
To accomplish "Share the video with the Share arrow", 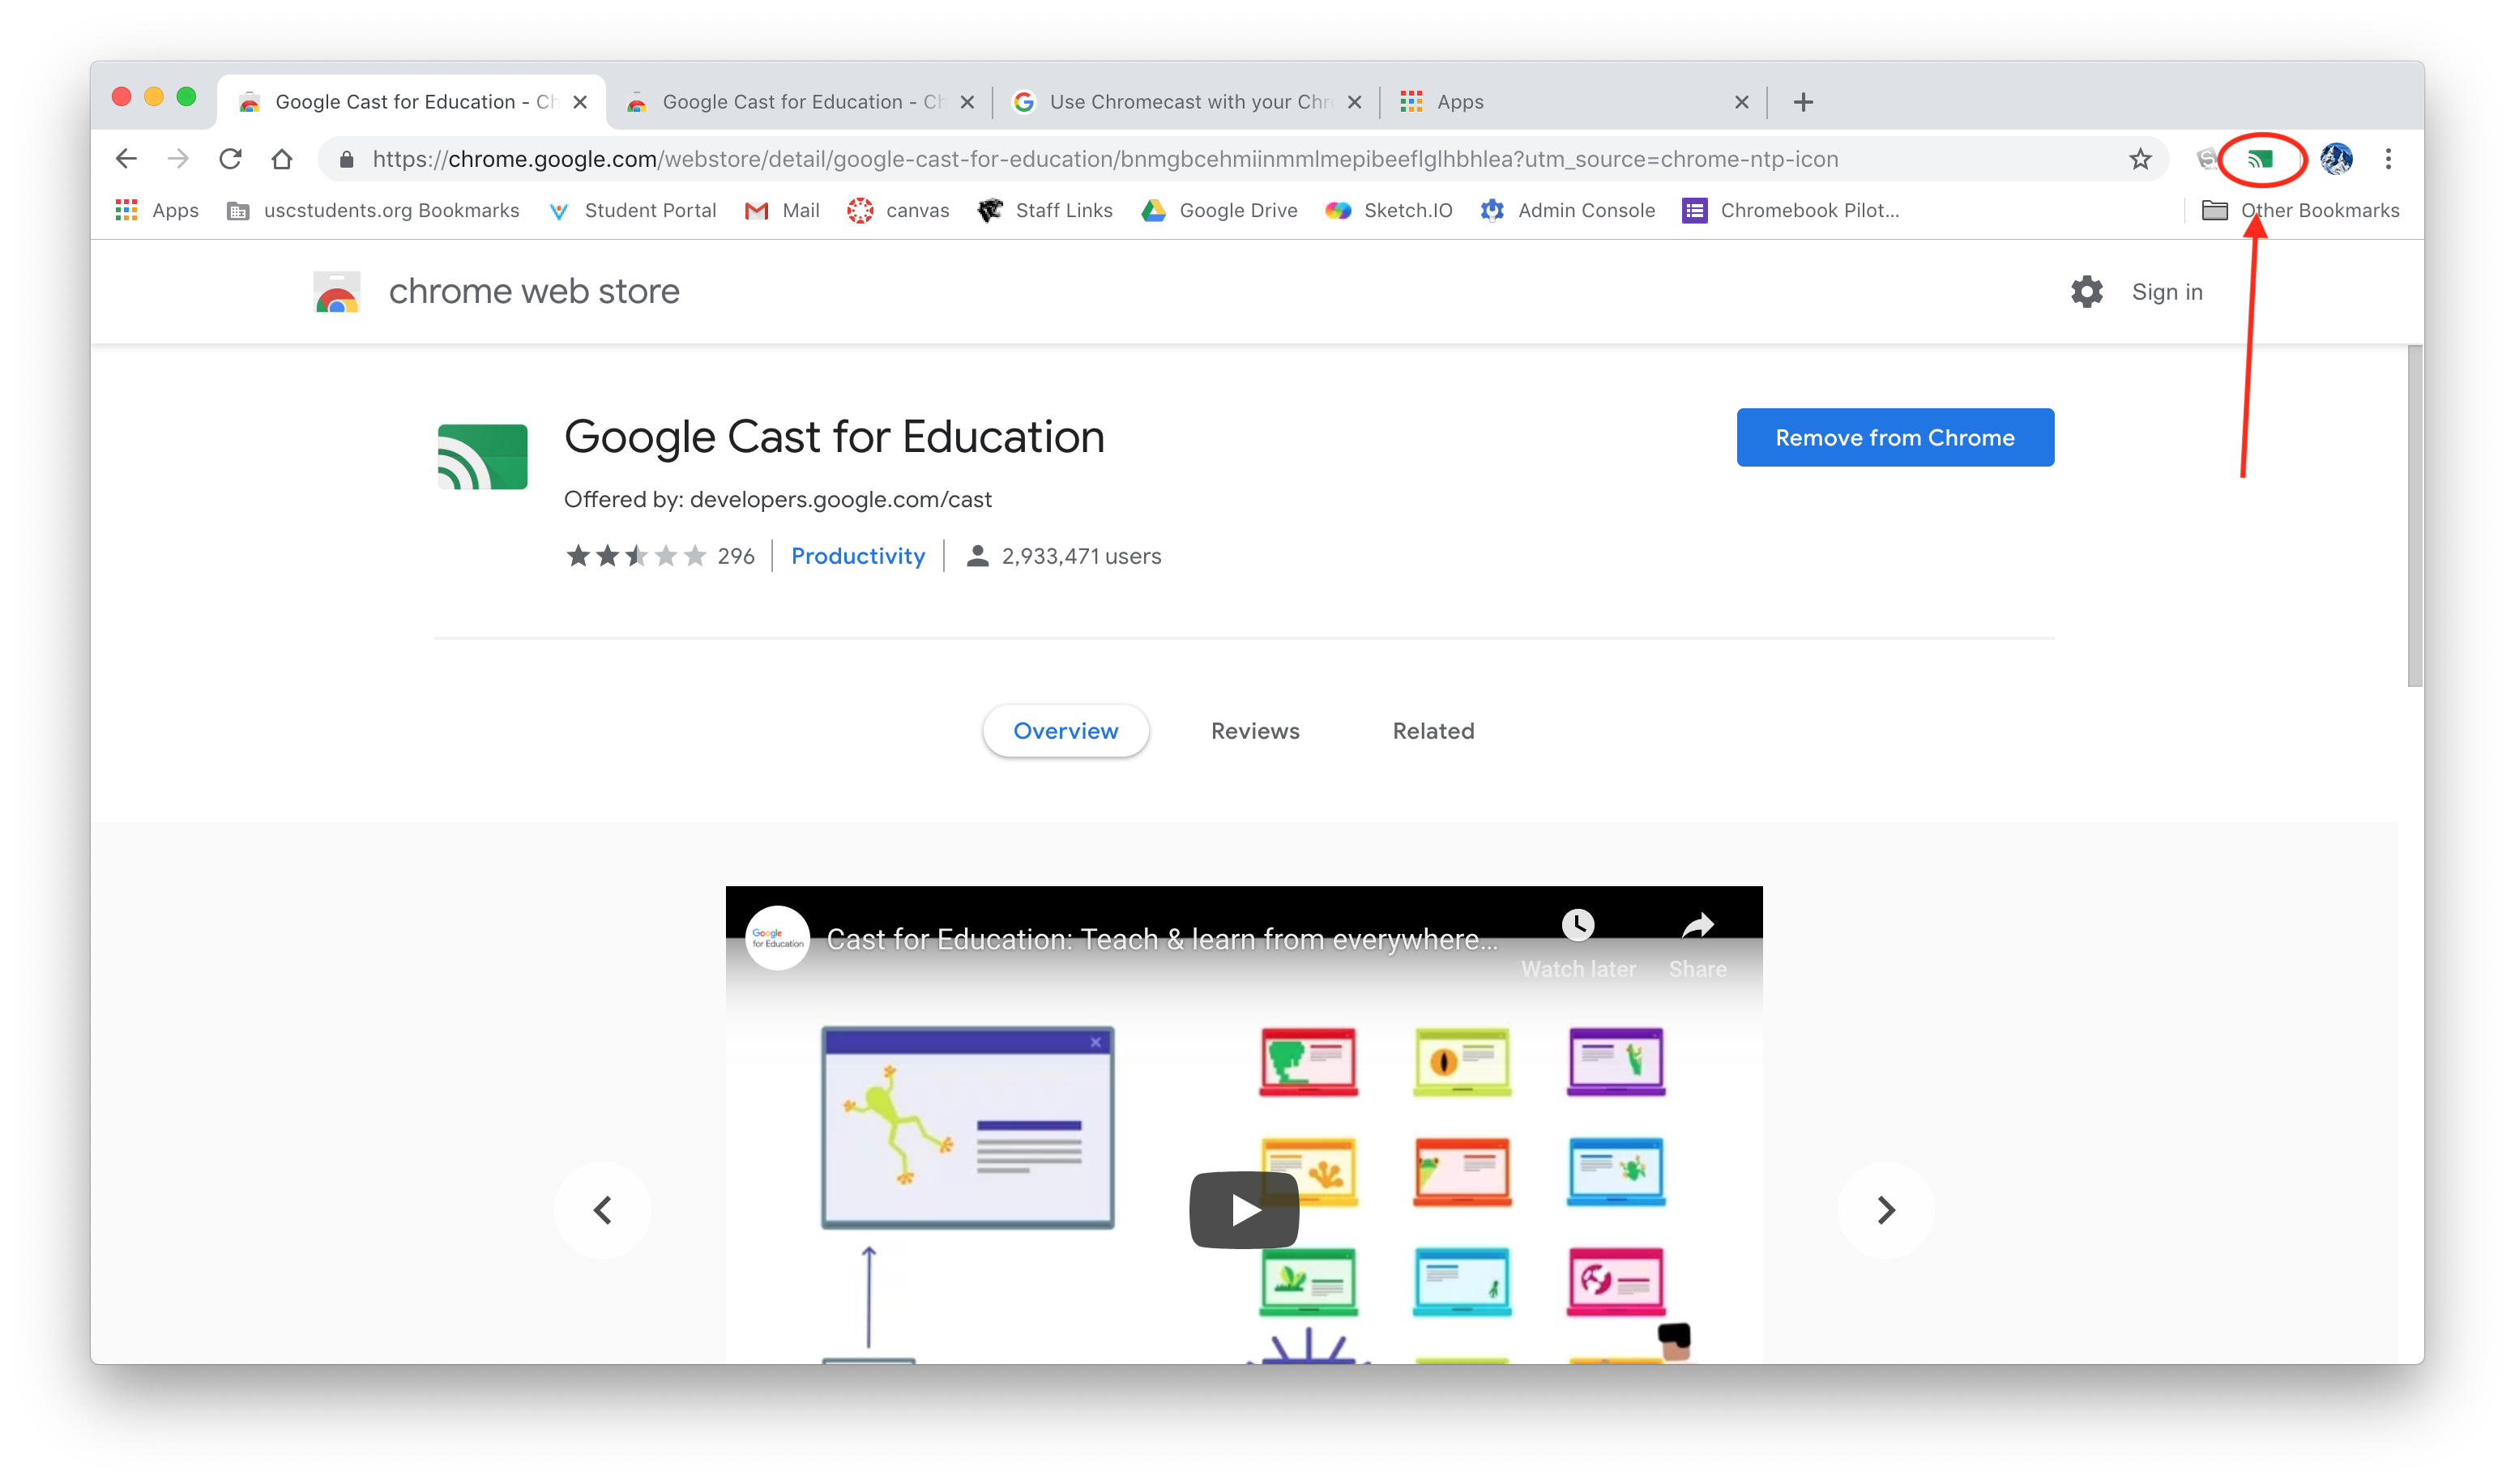I will point(1697,926).
